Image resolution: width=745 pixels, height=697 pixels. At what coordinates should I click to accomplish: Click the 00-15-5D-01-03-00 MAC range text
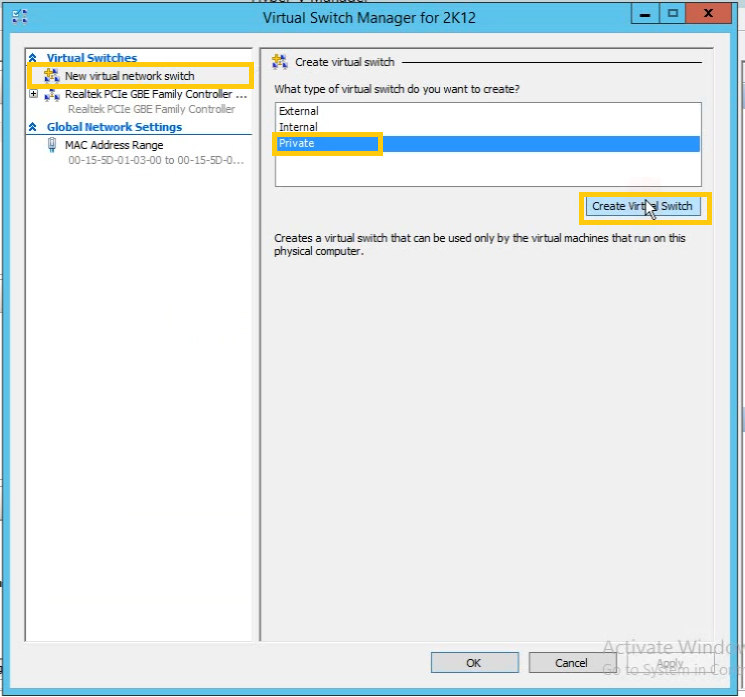click(x=156, y=160)
